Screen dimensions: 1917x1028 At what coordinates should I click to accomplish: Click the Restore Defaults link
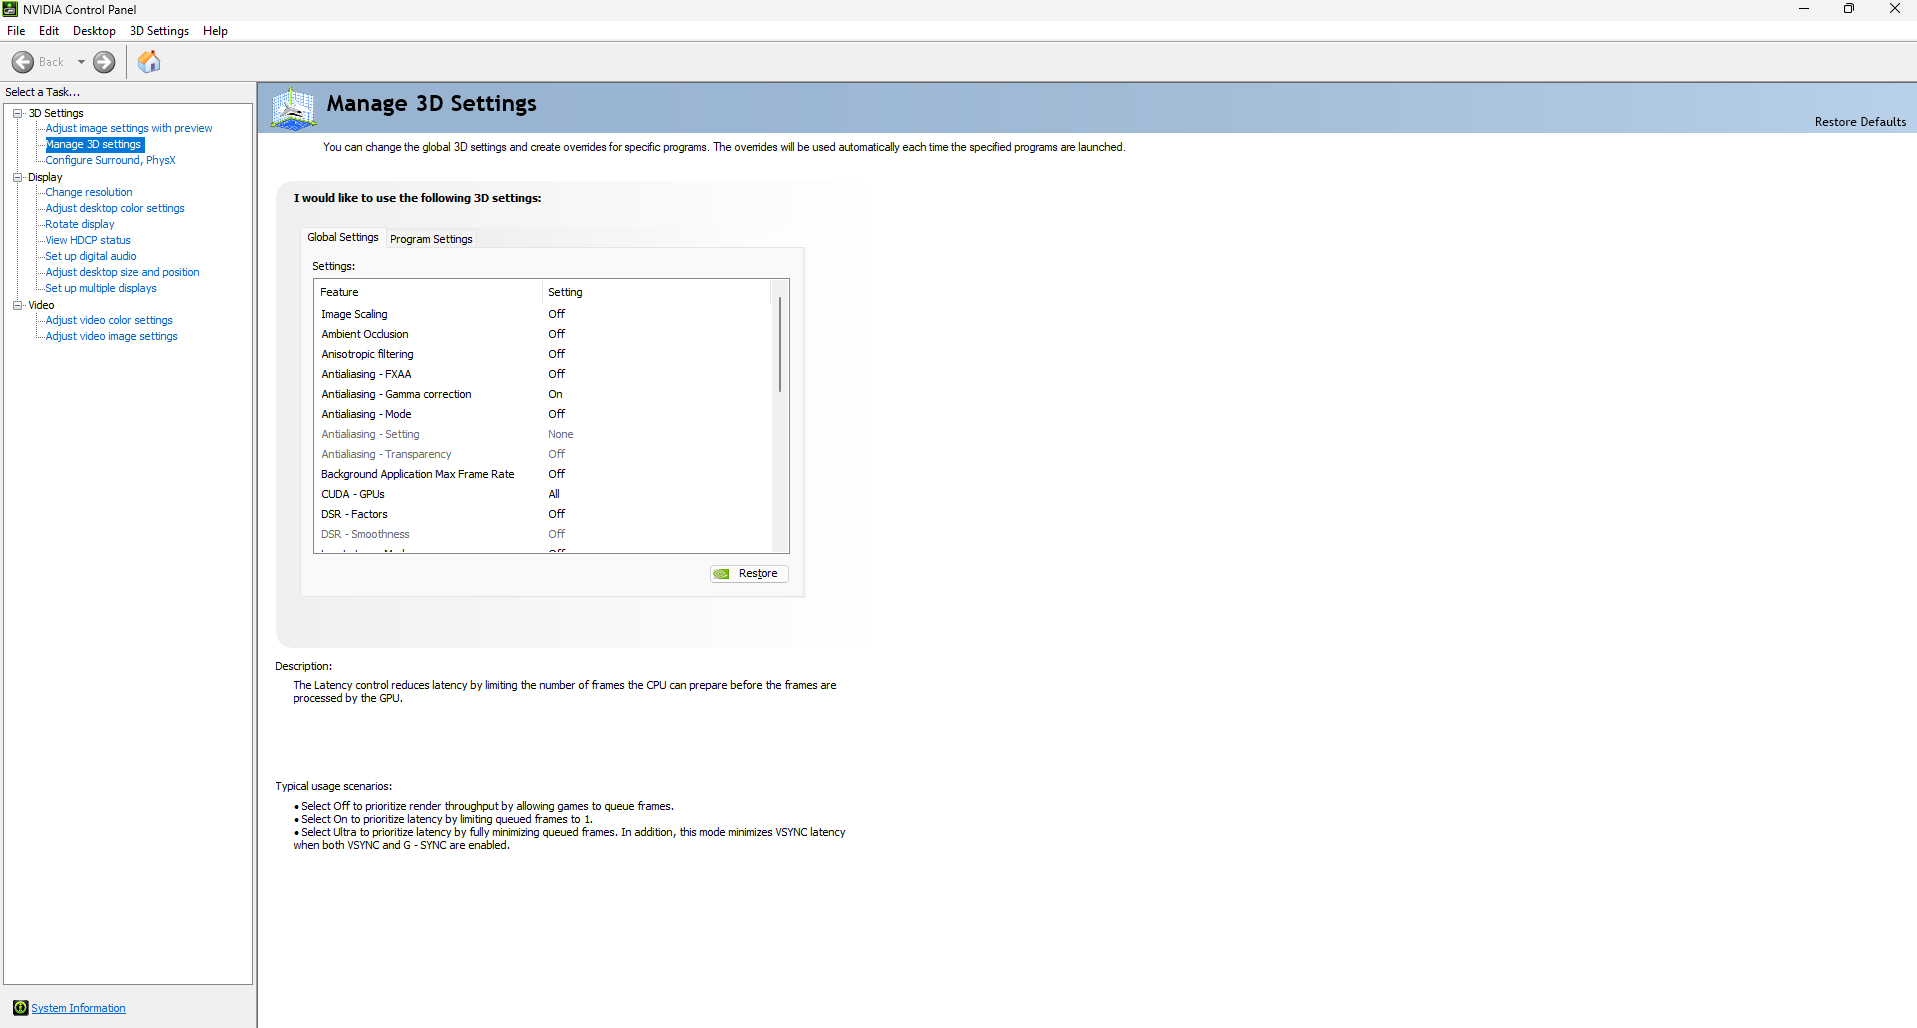(x=1859, y=122)
